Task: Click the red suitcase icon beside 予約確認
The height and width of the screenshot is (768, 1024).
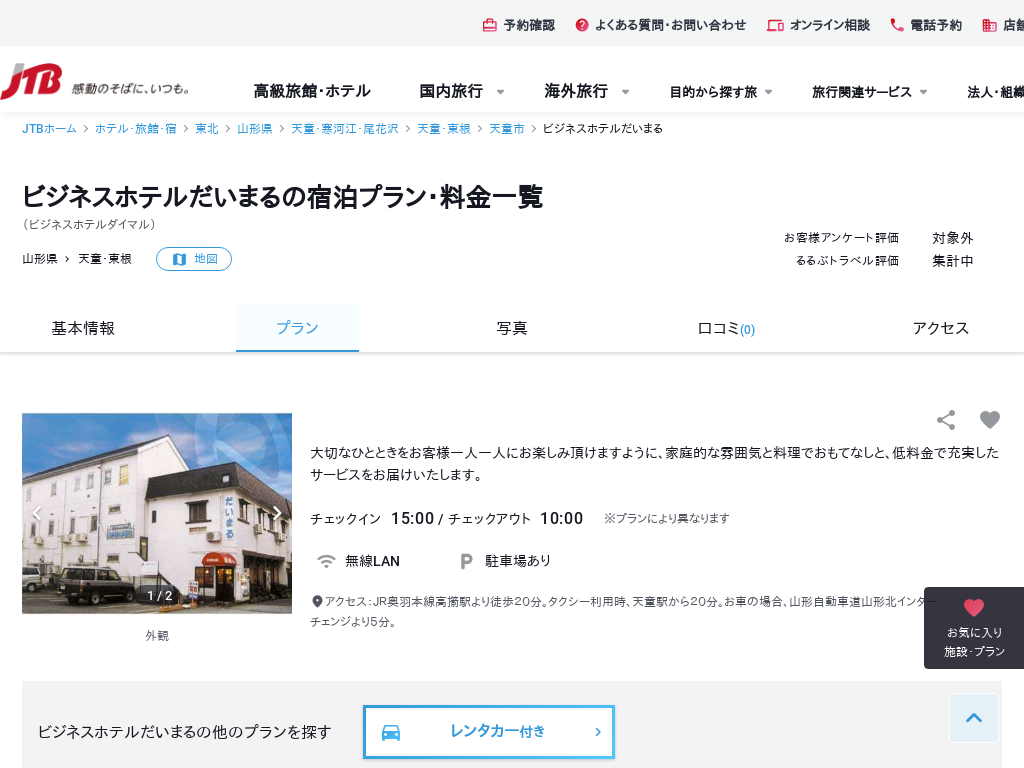Action: (489, 25)
